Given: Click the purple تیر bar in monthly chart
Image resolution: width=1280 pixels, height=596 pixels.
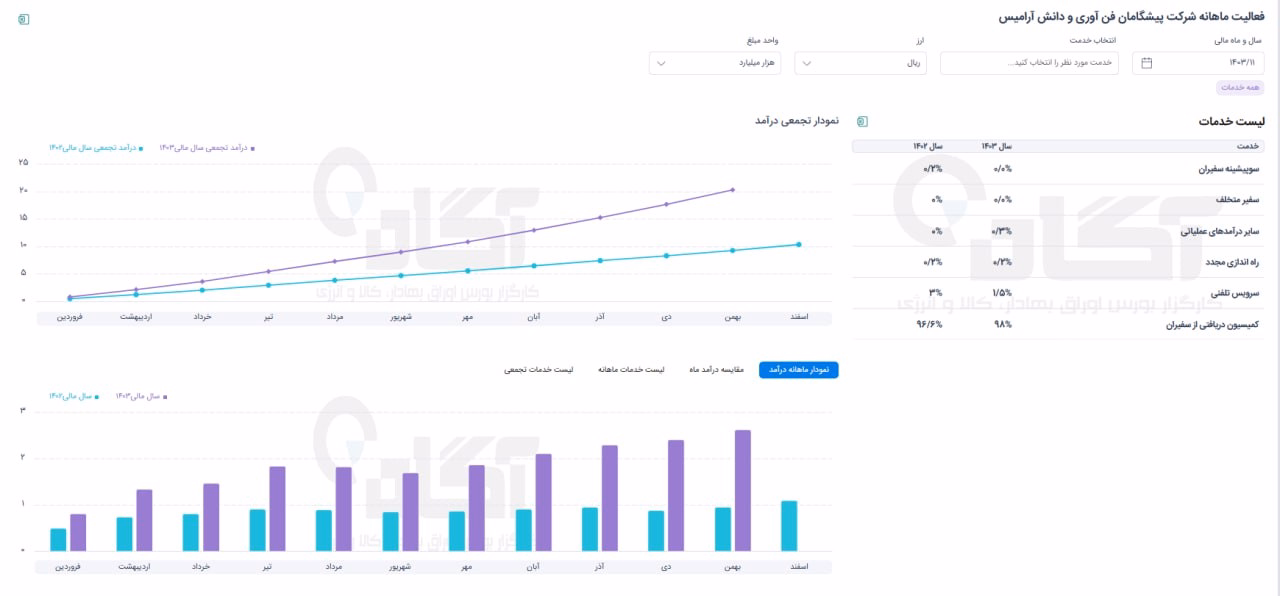Looking at the screenshot, I should [277, 509].
